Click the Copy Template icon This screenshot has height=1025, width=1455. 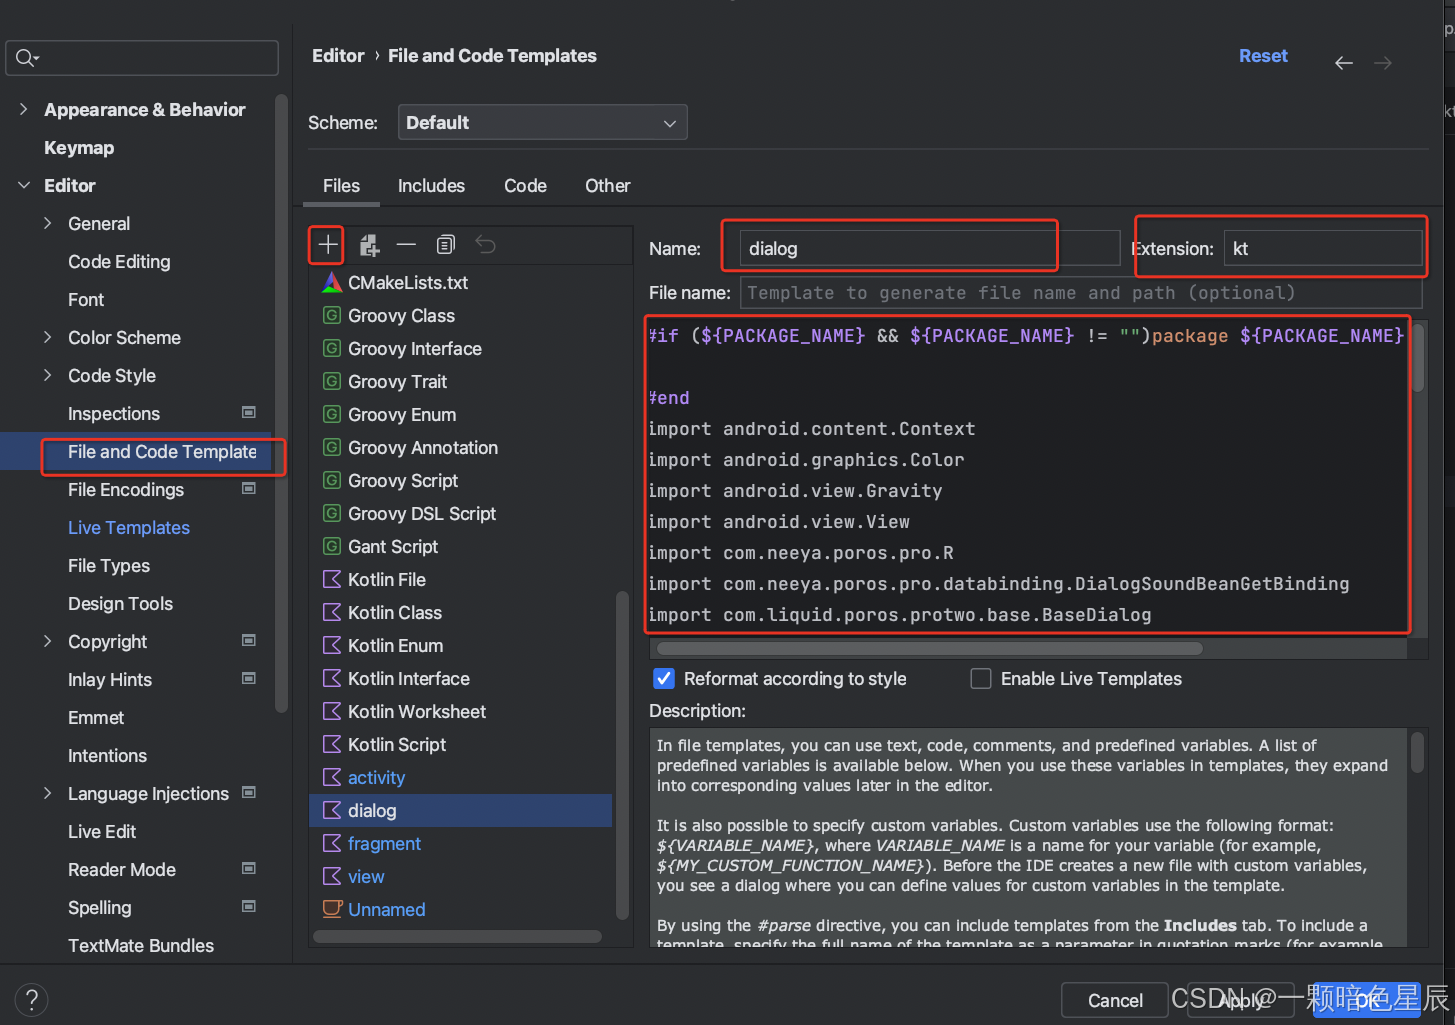click(446, 245)
